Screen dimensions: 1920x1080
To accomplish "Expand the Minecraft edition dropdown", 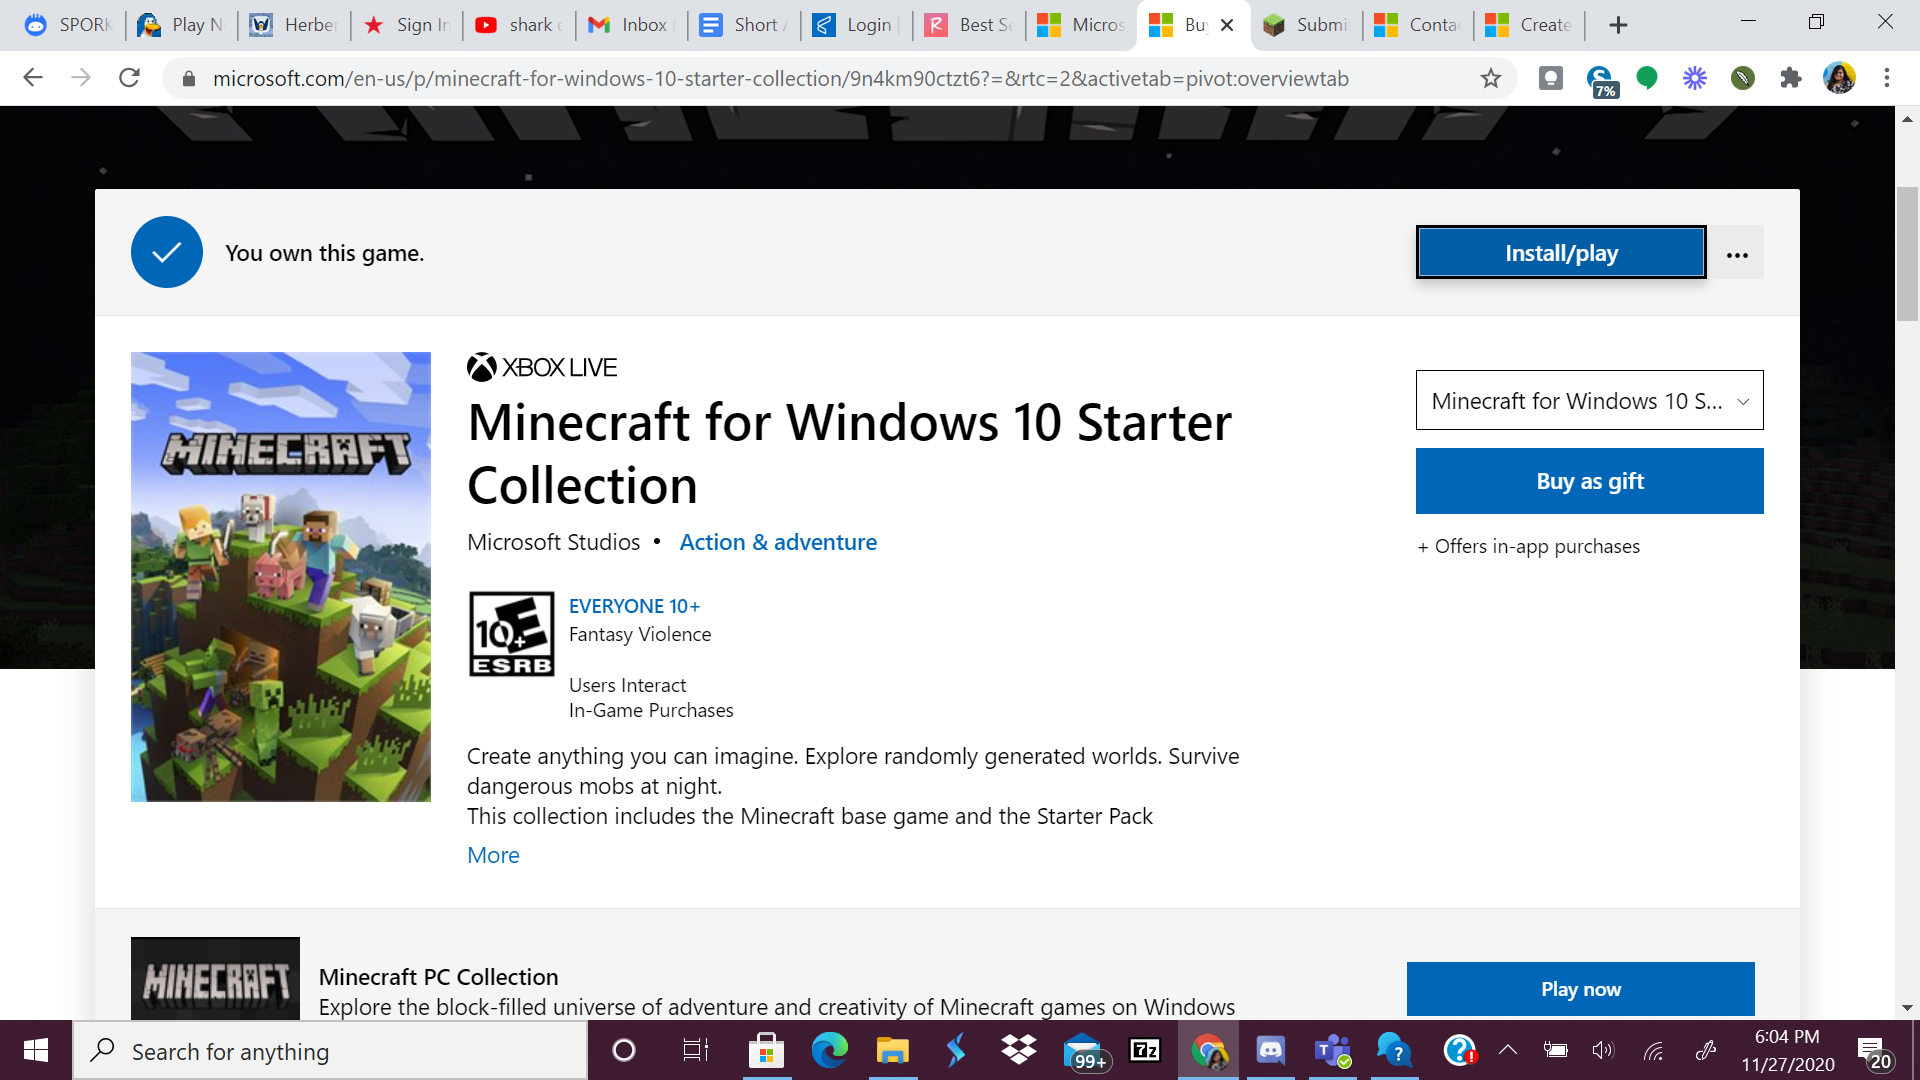I will tap(1589, 401).
